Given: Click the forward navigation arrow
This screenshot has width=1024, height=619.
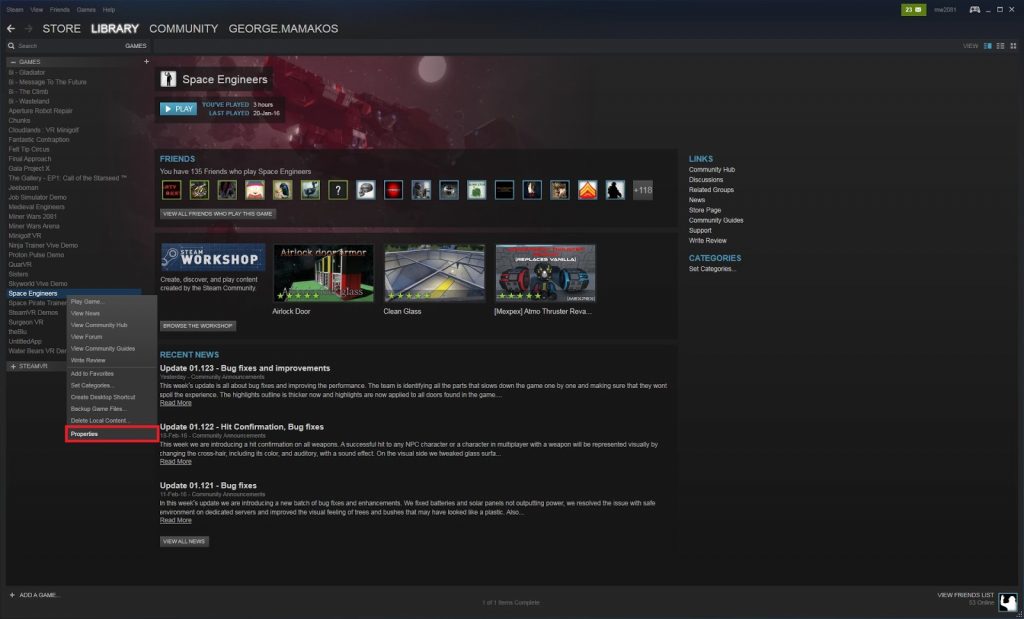Looking at the screenshot, I should pyautogui.click(x=28, y=29).
